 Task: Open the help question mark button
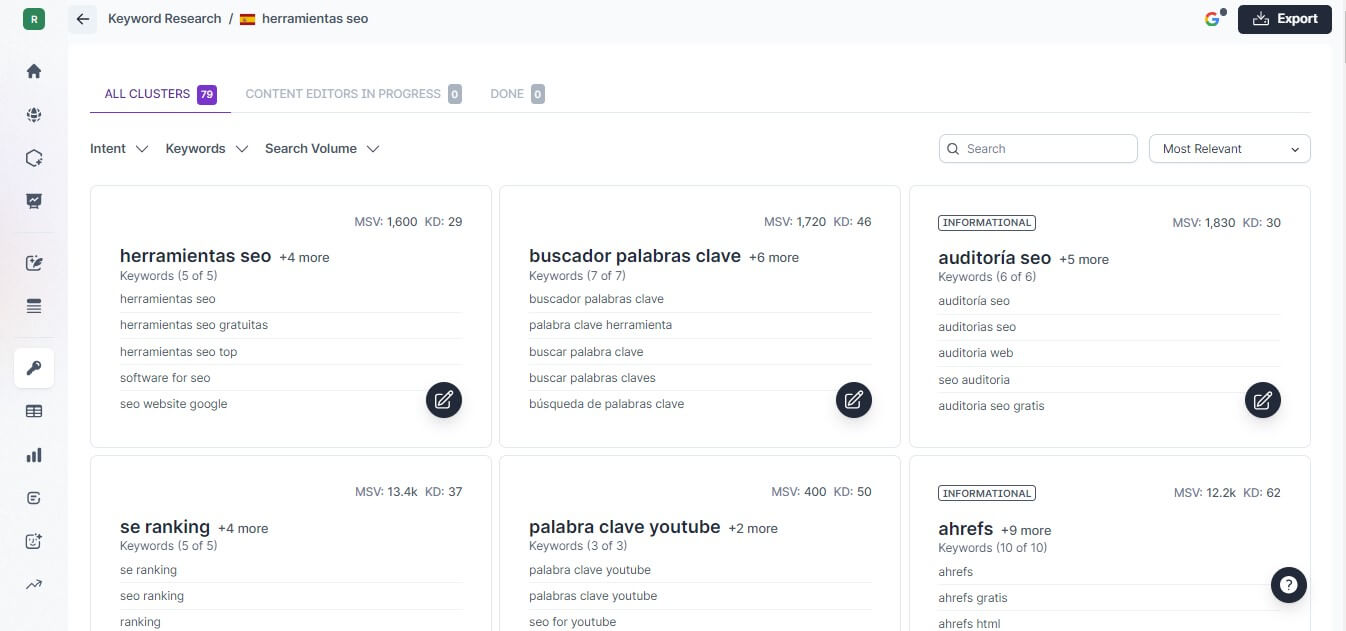1289,585
